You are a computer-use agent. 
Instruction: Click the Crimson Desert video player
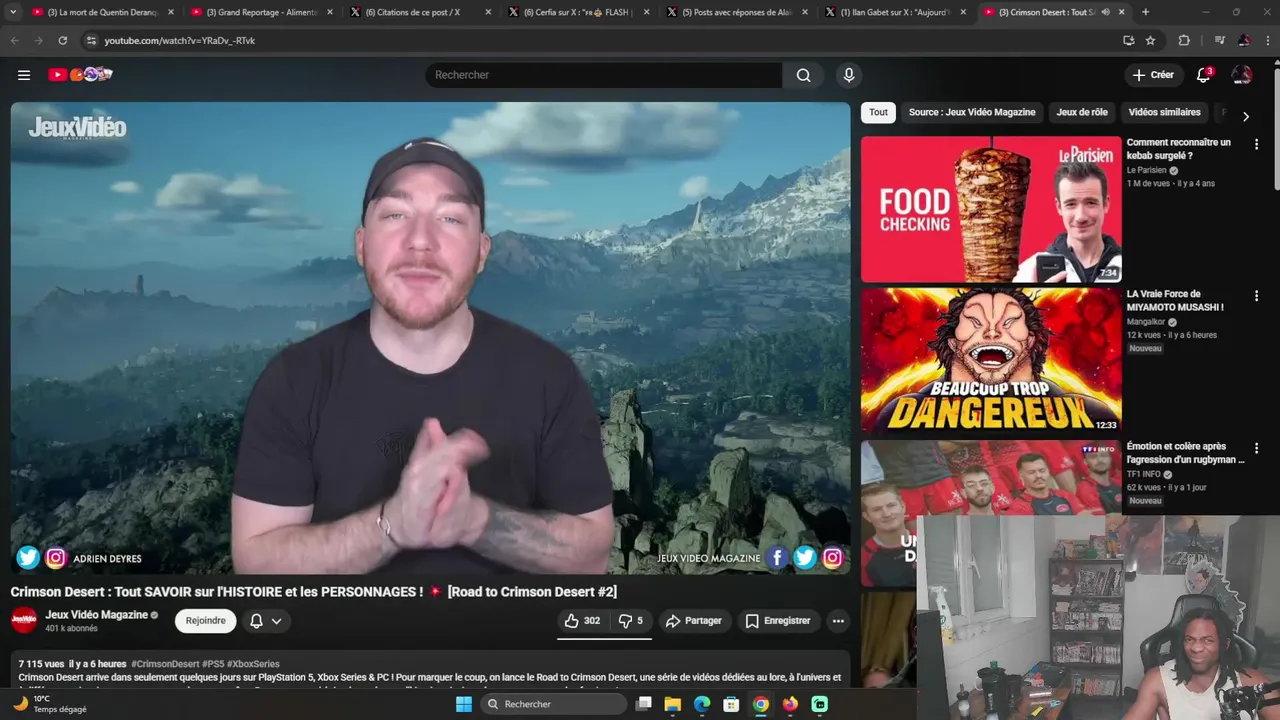click(430, 338)
